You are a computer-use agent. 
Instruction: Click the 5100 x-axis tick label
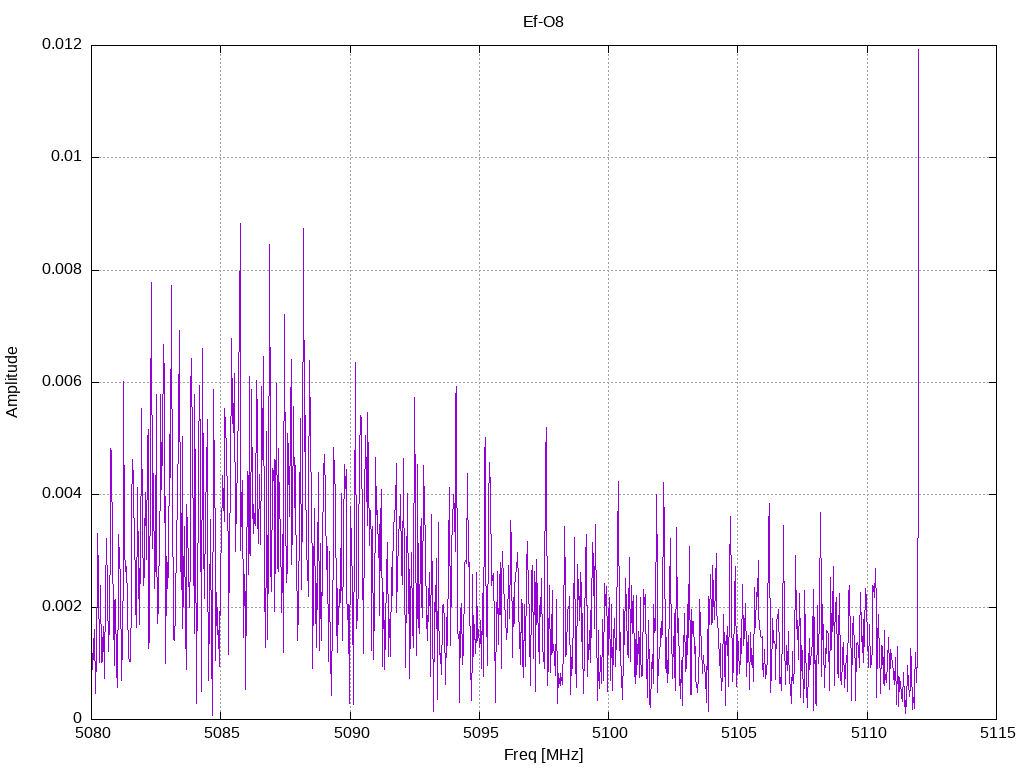[x=609, y=733]
